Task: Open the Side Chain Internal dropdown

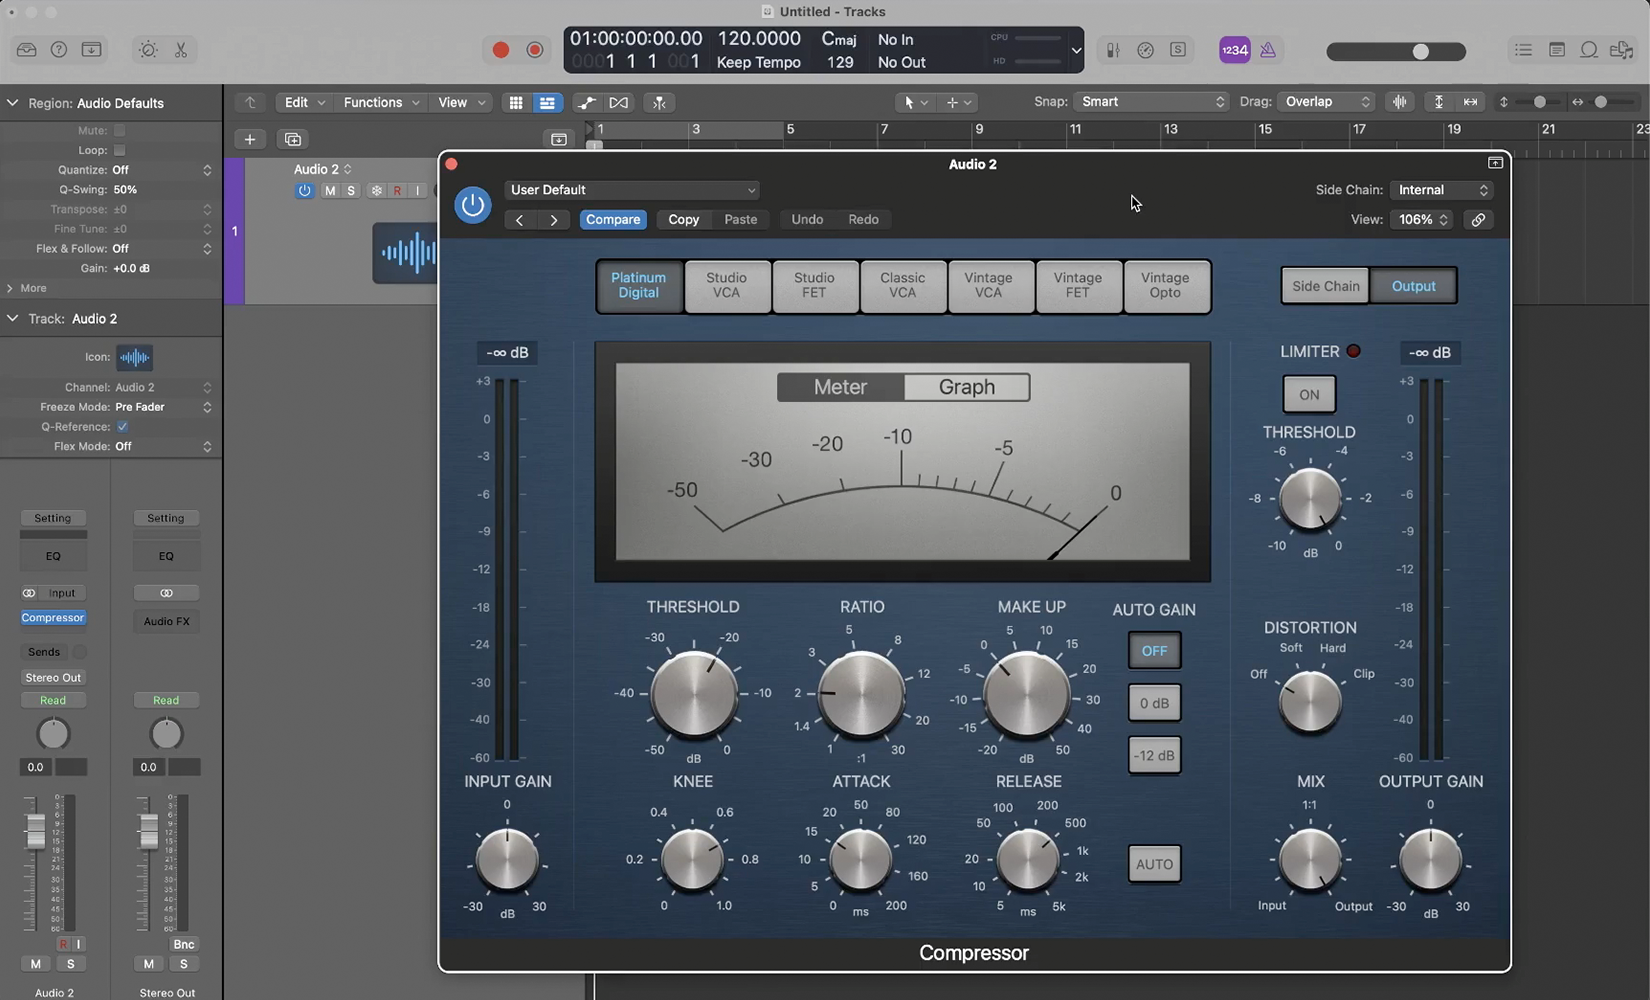Action: 1441,190
